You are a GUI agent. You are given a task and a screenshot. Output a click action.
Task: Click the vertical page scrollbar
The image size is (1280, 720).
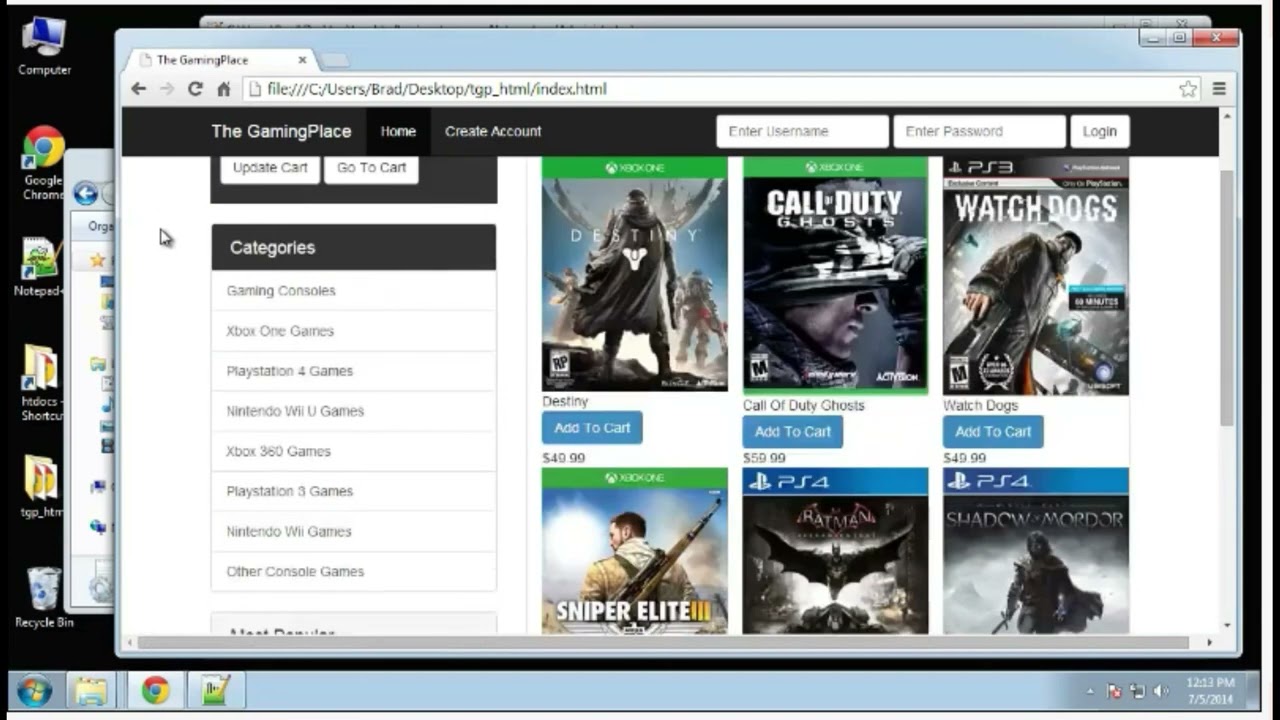[1227, 297]
